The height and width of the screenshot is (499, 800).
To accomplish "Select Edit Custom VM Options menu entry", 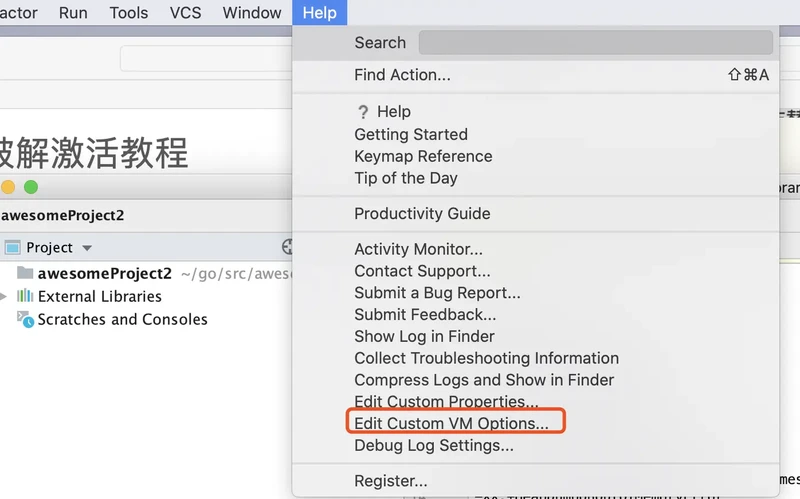I will [451, 424].
